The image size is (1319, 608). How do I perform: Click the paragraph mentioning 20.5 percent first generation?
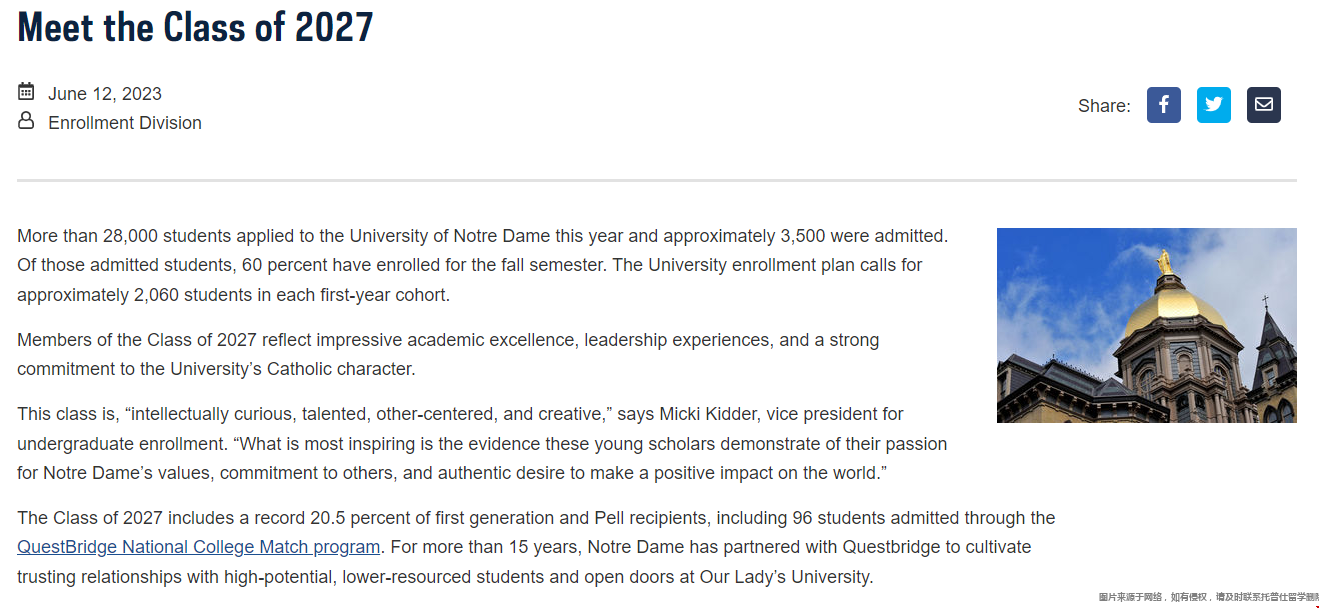point(536,547)
